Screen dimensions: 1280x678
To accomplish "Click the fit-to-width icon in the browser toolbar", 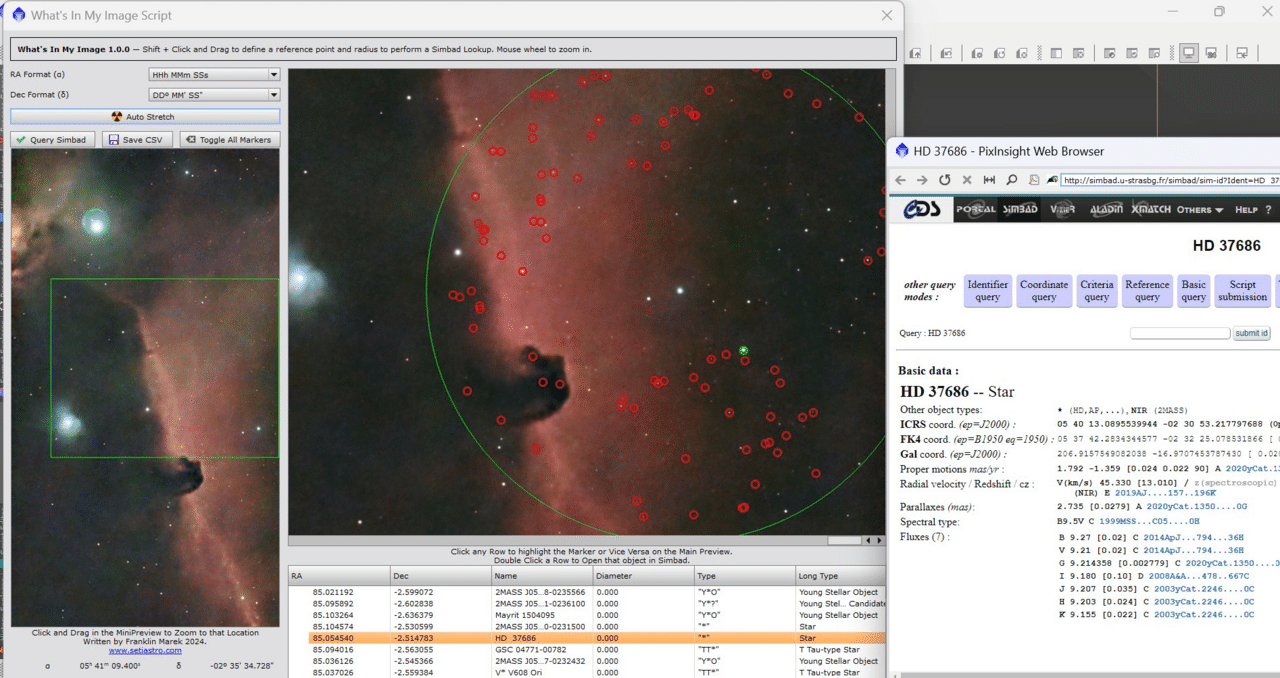I will [x=989, y=180].
